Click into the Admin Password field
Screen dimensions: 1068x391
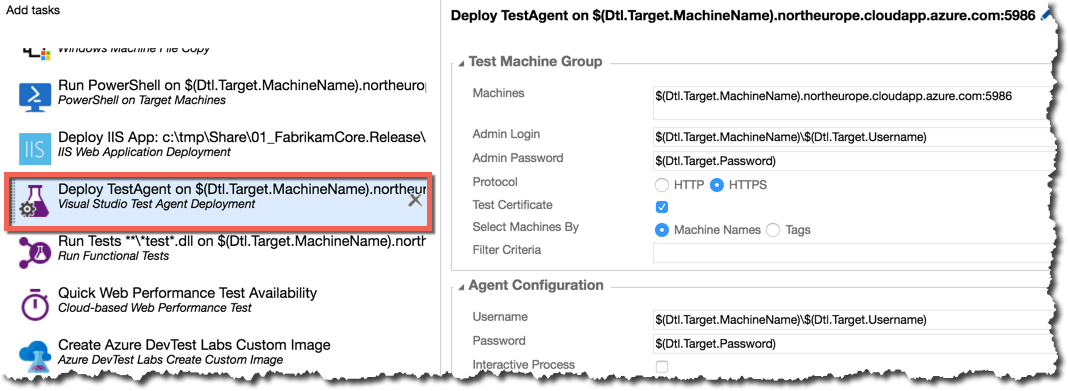[x=853, y=161]
